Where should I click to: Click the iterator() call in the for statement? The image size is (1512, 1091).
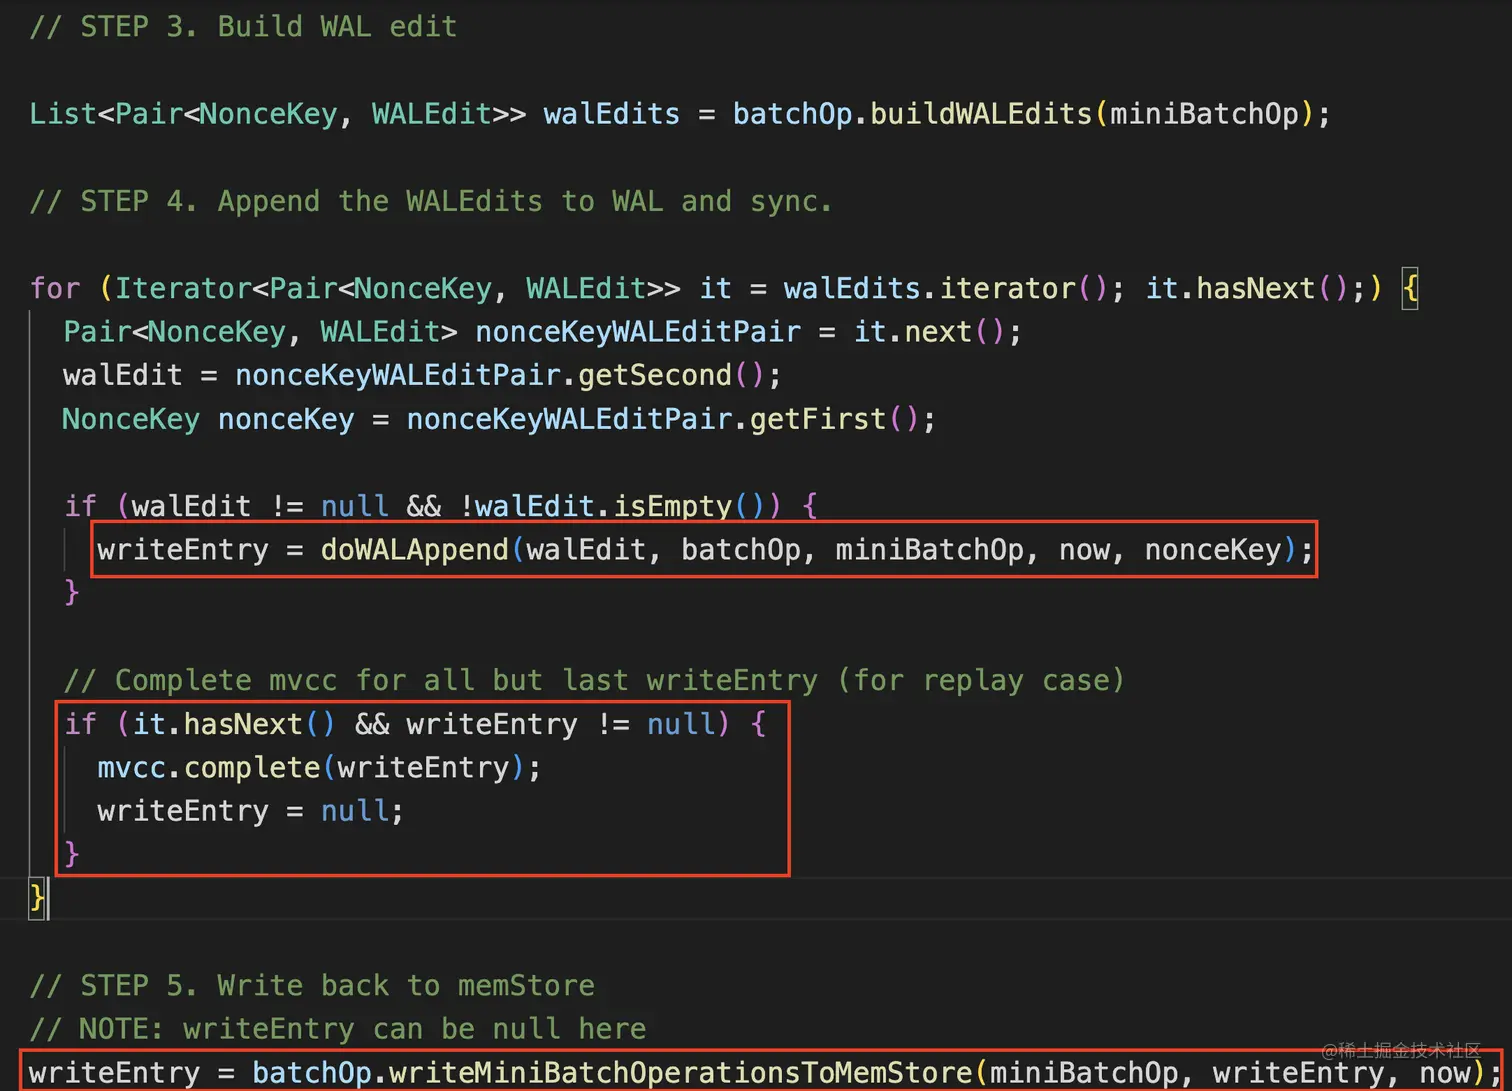[x=1005, y=288]
